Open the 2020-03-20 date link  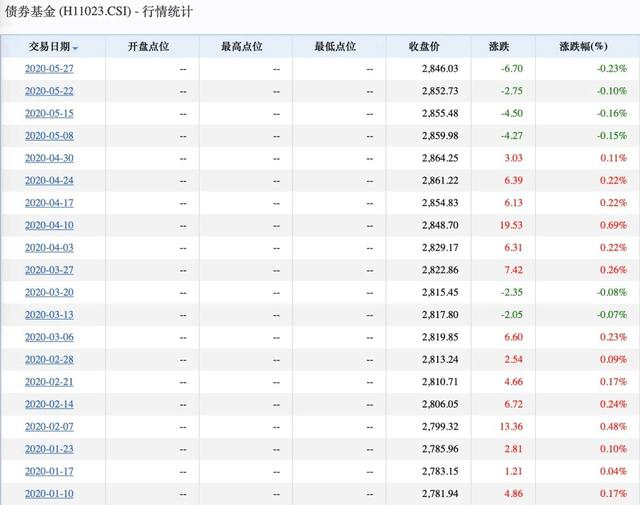pyautogui.click(x=49, y=292)
